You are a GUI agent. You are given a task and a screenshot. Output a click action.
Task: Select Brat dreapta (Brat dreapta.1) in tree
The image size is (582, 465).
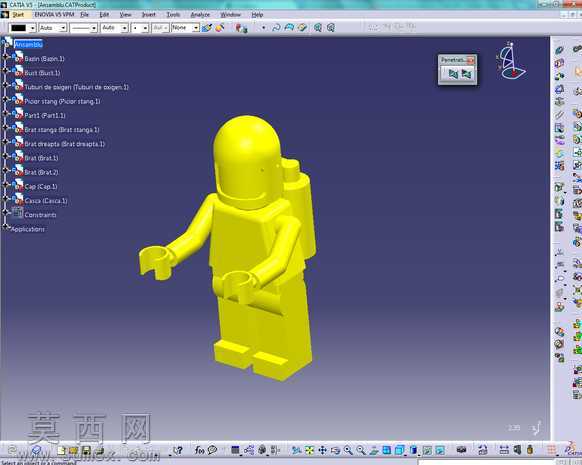(65, 144)
